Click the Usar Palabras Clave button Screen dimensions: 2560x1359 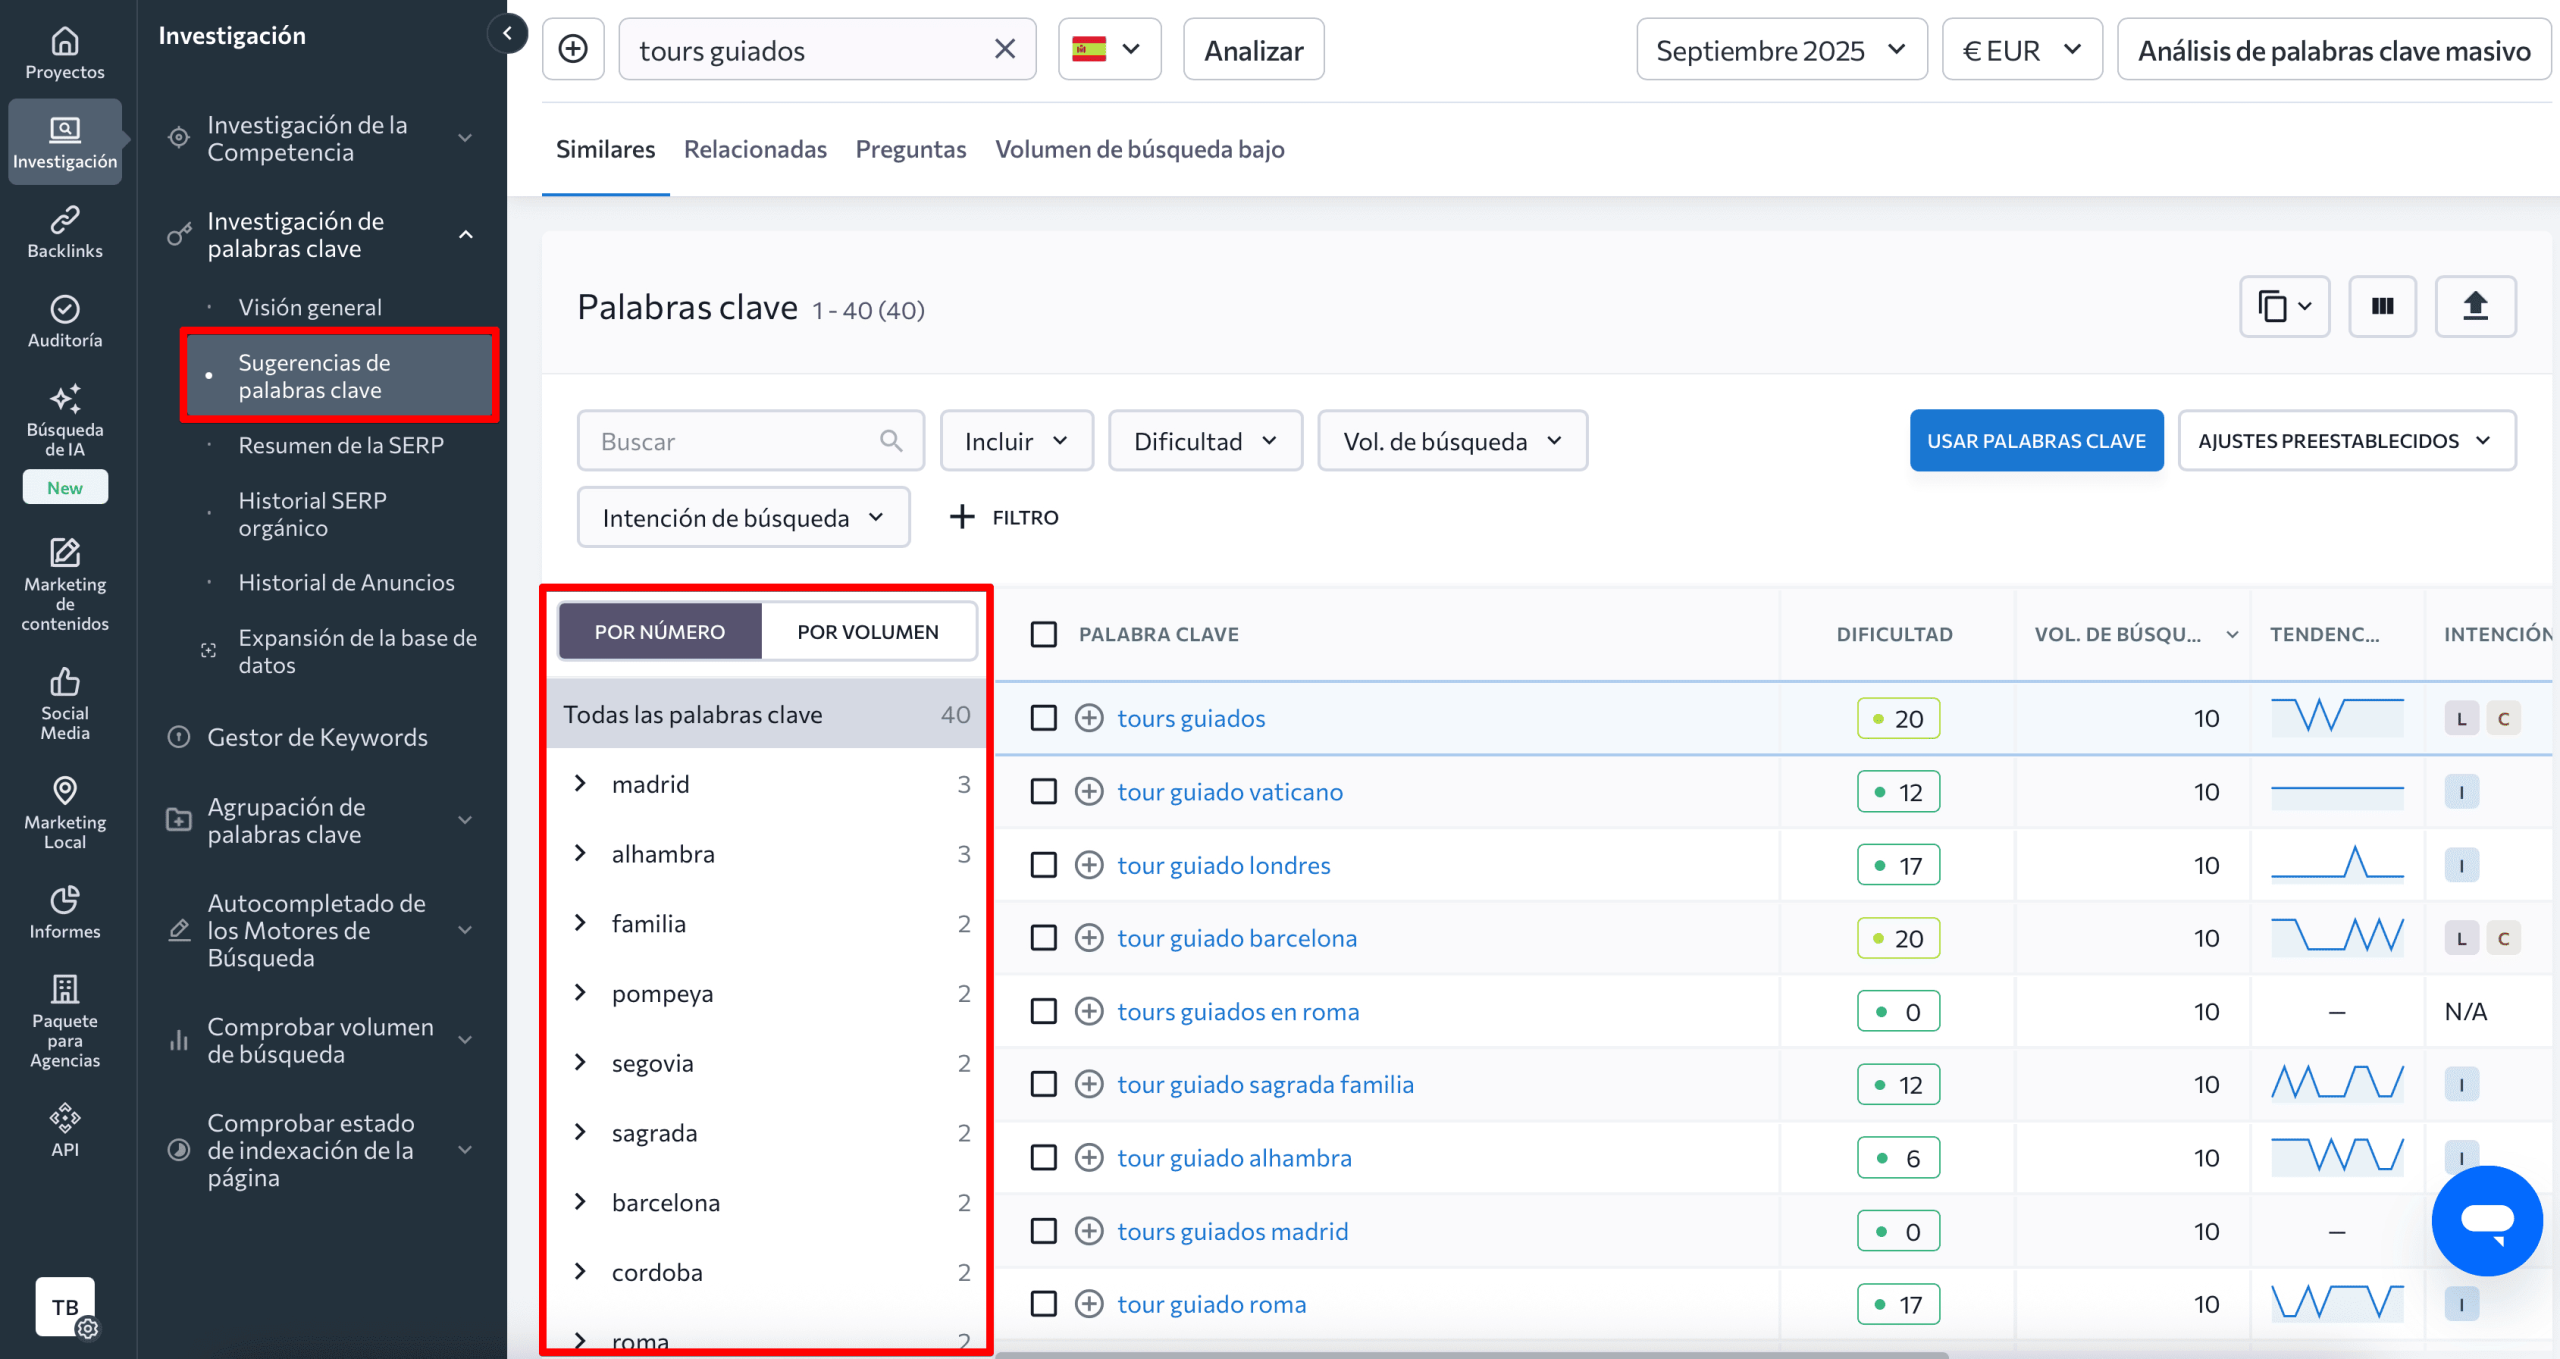coord(2035,441)
